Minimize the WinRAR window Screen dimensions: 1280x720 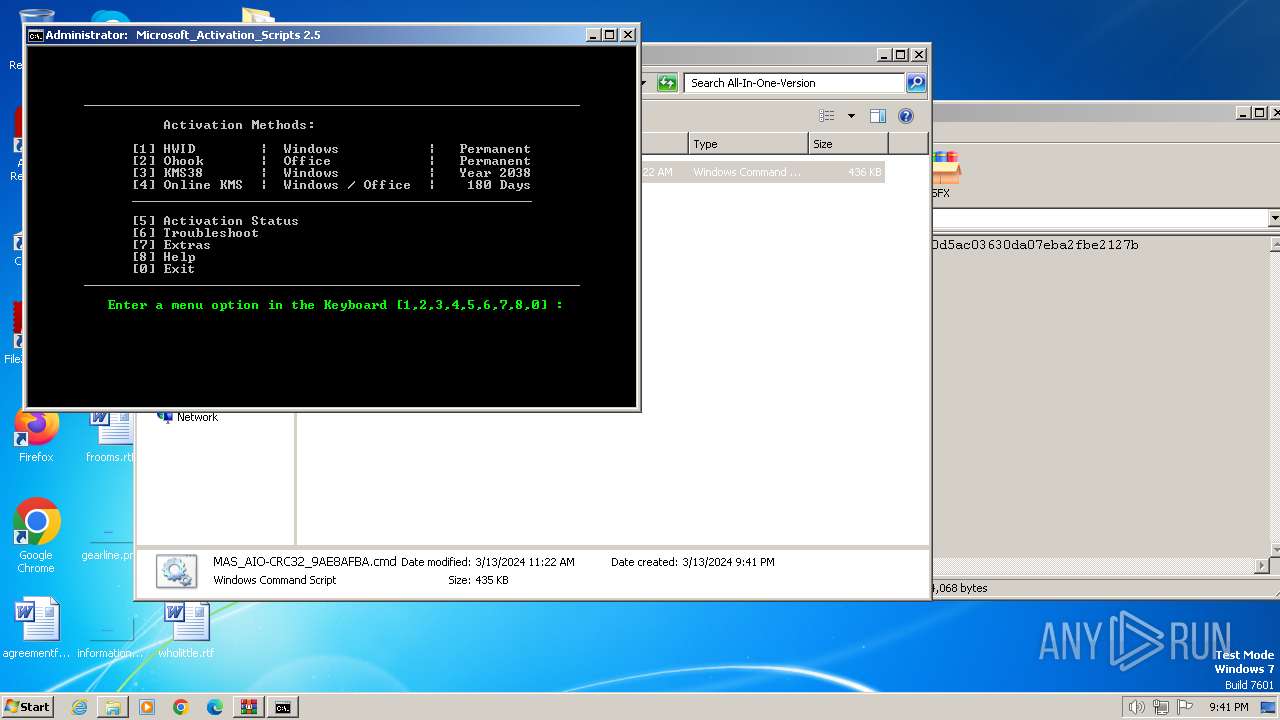pos(1243,113)
